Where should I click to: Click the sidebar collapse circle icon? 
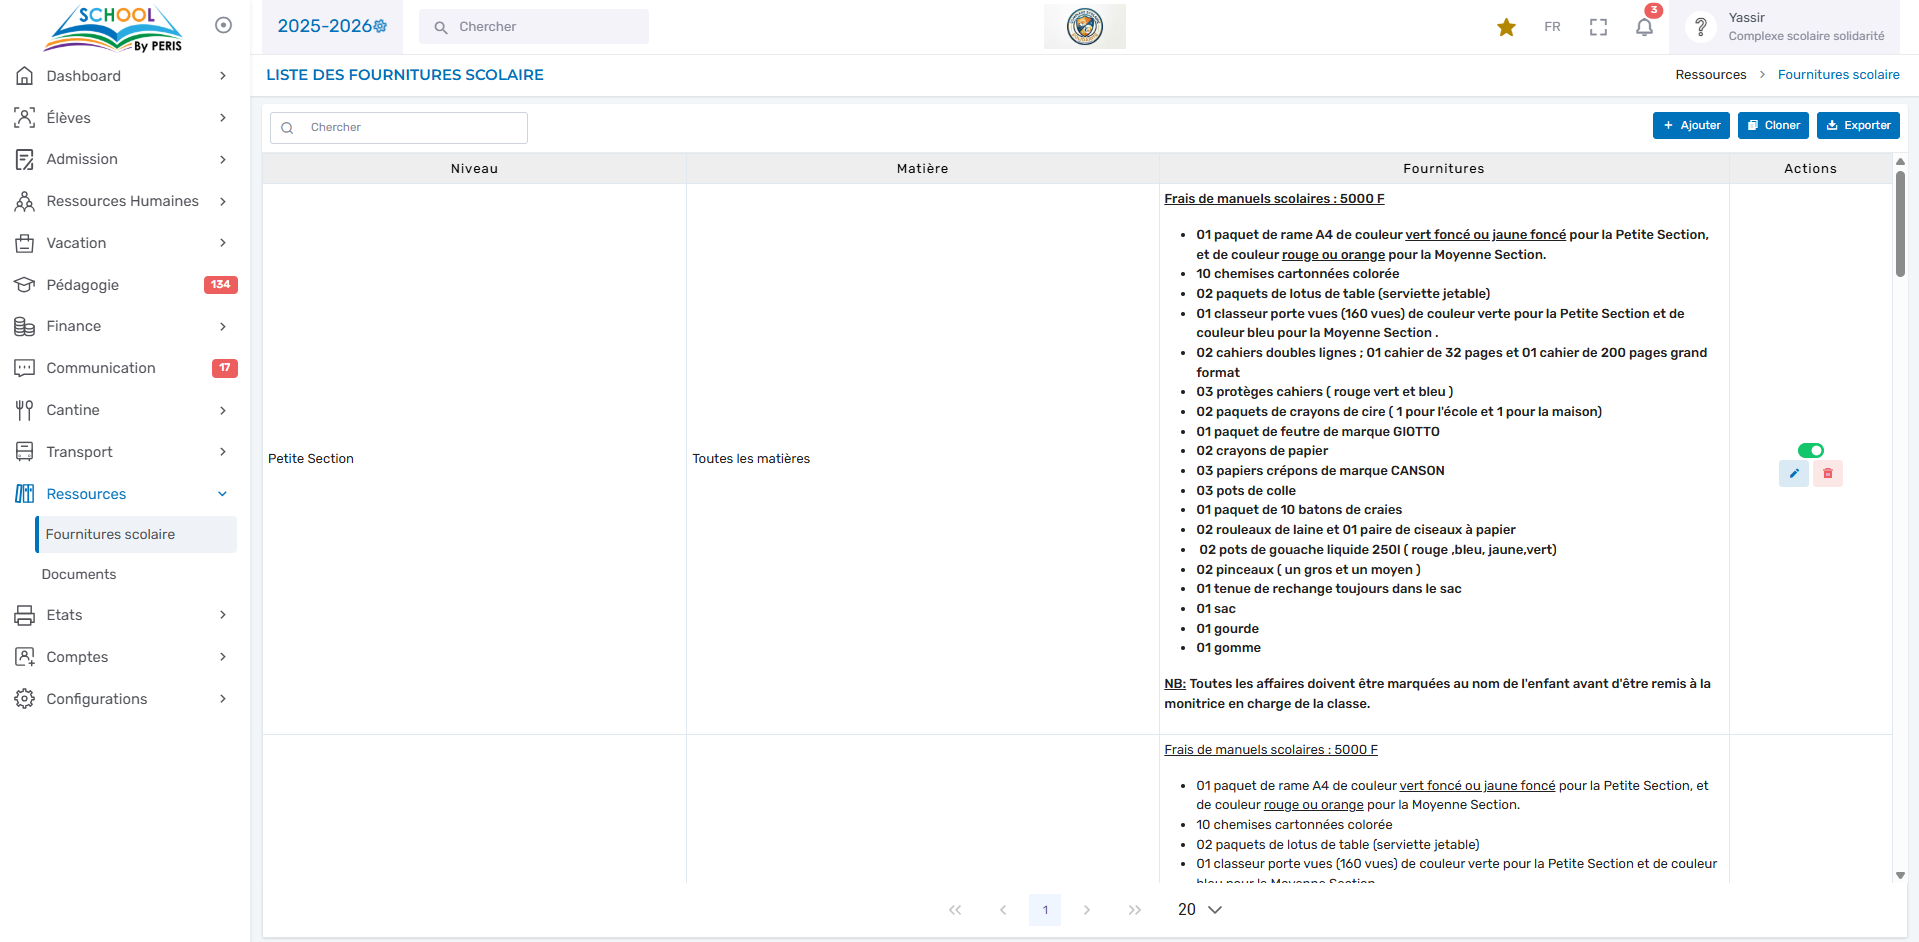click(x=224, y=25)
